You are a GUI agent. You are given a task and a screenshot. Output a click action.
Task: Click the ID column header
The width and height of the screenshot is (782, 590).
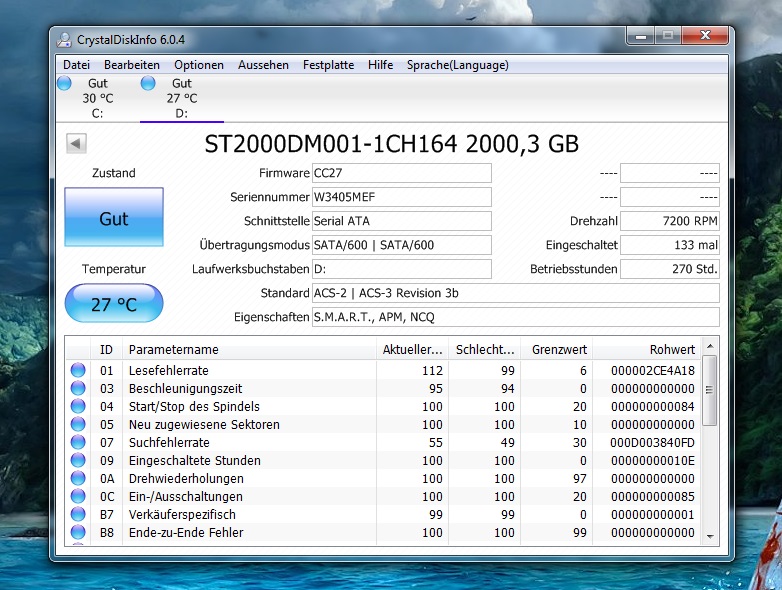106,350
